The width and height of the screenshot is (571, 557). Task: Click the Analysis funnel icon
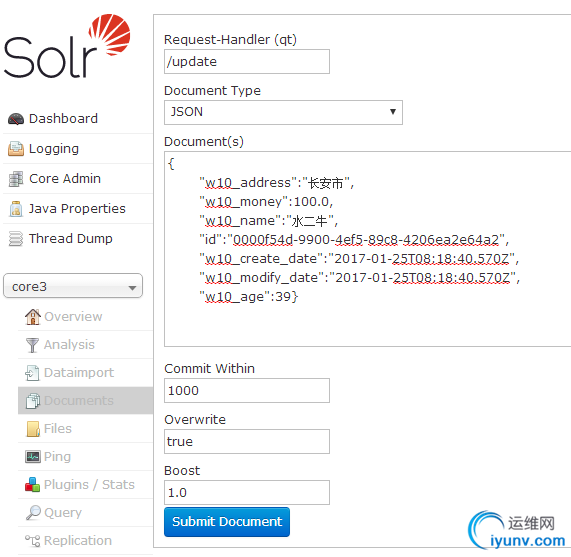pos(32,344)
